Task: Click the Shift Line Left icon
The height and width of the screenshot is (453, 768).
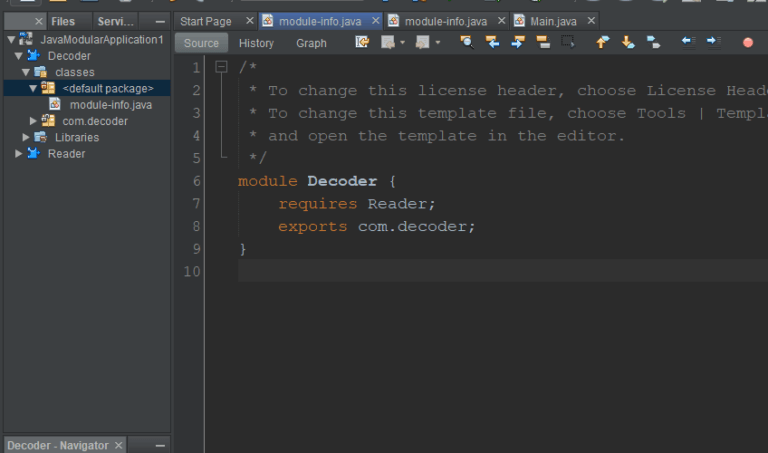Action: pos(687,42)
